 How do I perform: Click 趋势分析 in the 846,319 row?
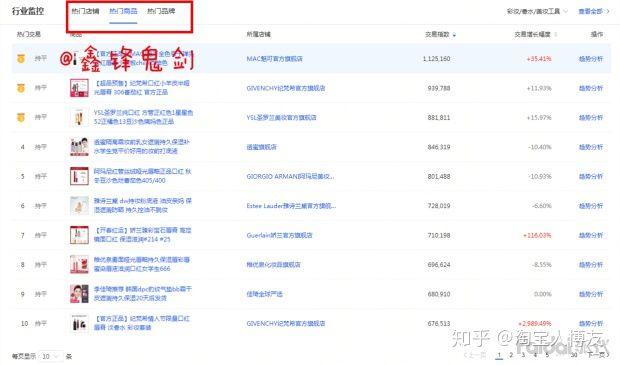click(x=591, y=147)
